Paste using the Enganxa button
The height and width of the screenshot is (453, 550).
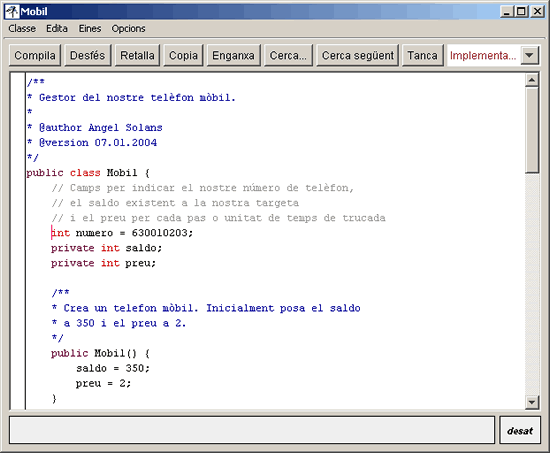(233, 55)
